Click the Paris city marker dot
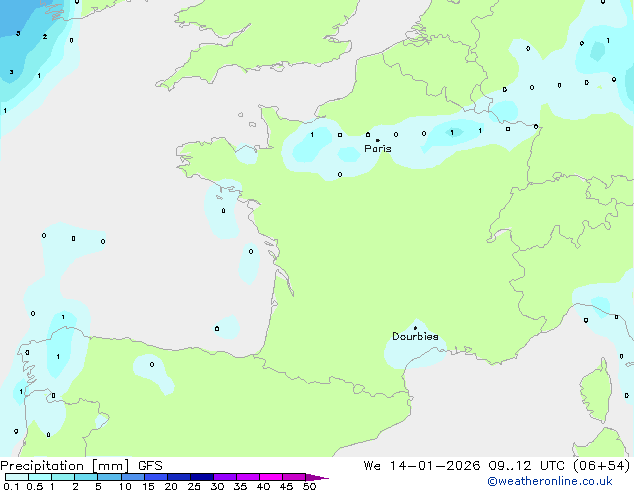 click(377, 141)
